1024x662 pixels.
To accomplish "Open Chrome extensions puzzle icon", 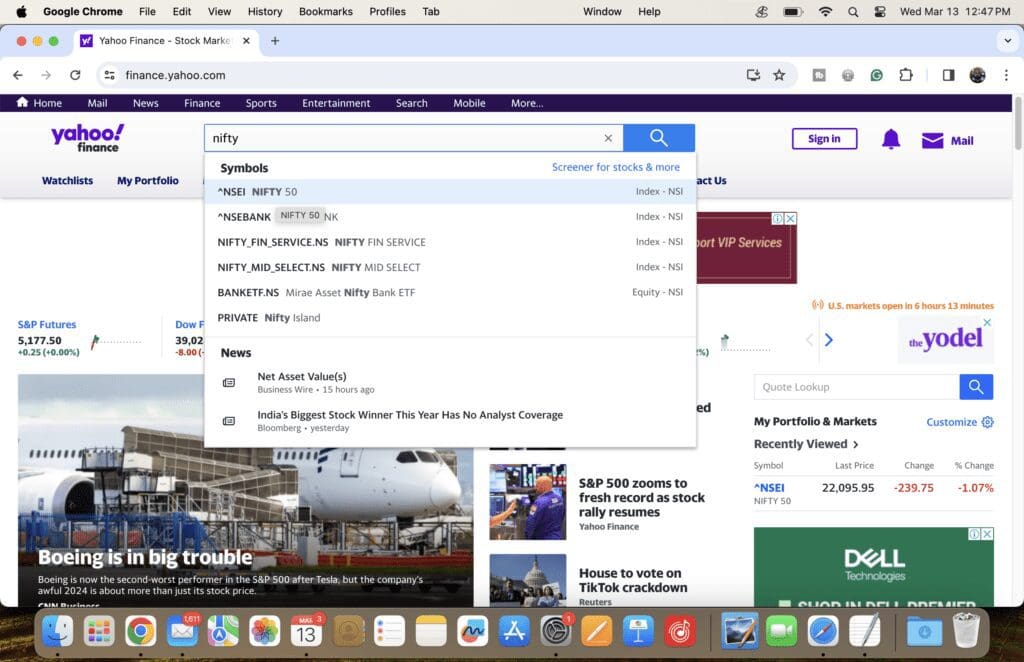I will [906, 75].
